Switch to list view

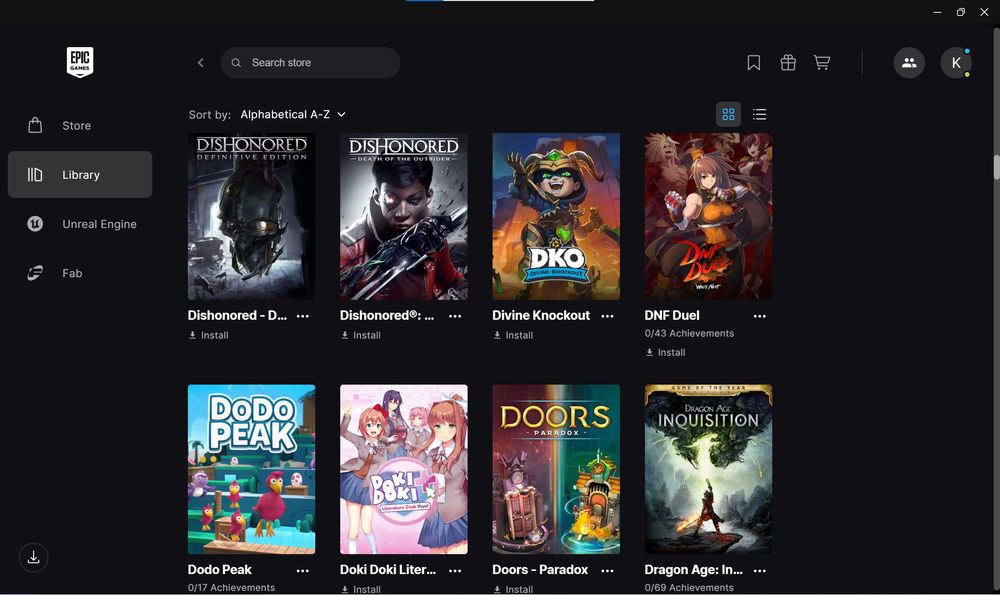point(759,114)
